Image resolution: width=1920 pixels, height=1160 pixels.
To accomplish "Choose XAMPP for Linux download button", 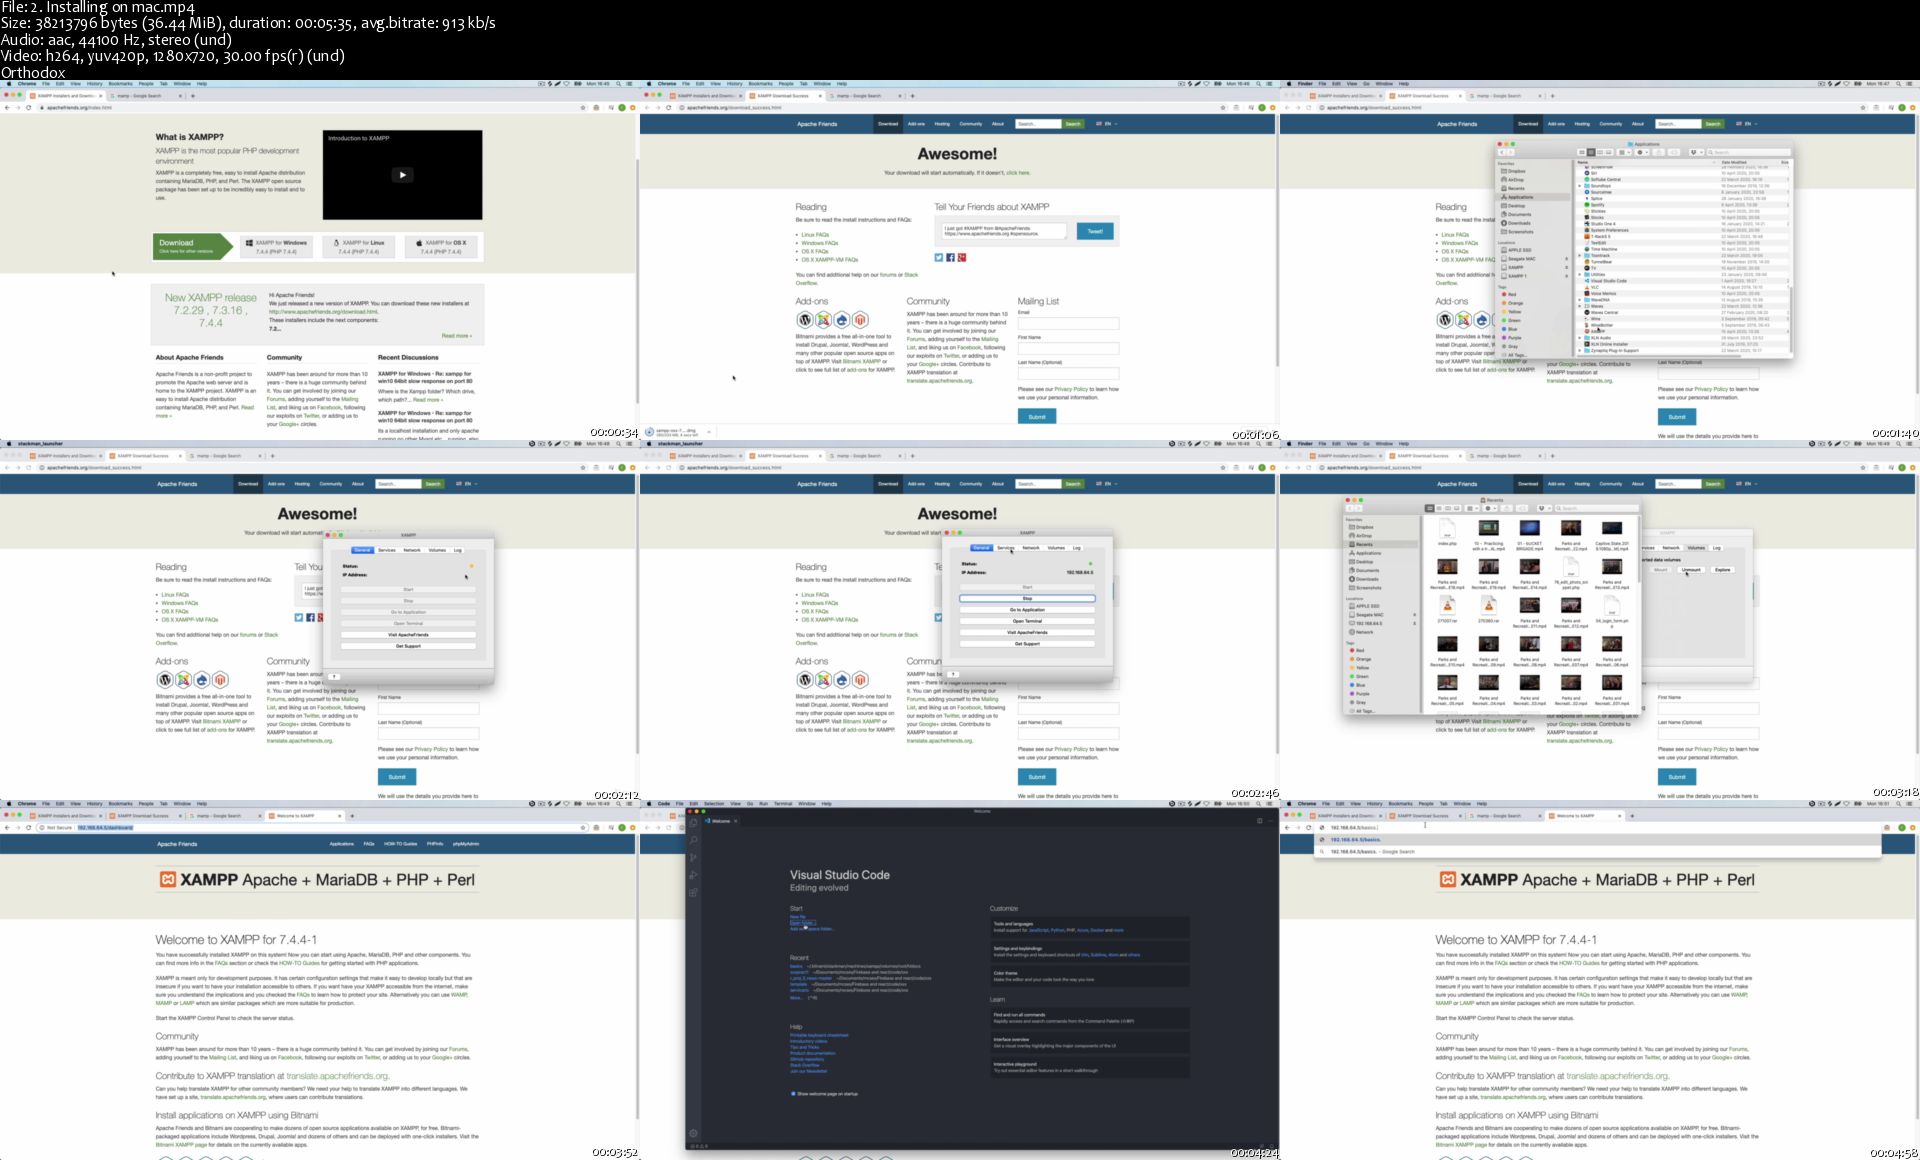I will point(358,246).
